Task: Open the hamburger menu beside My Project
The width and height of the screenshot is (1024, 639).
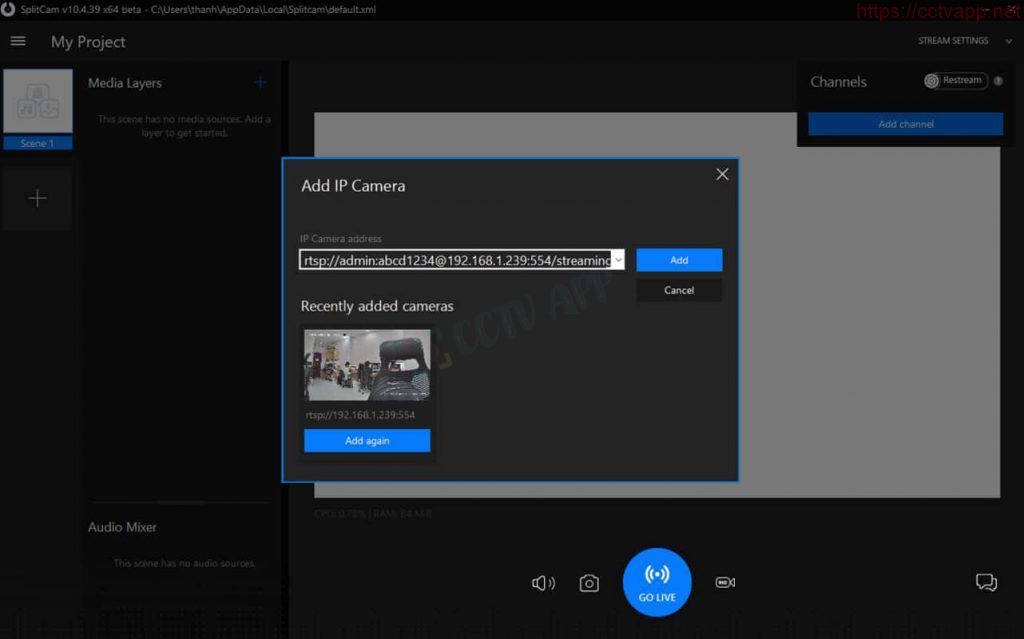Action: 18,41
